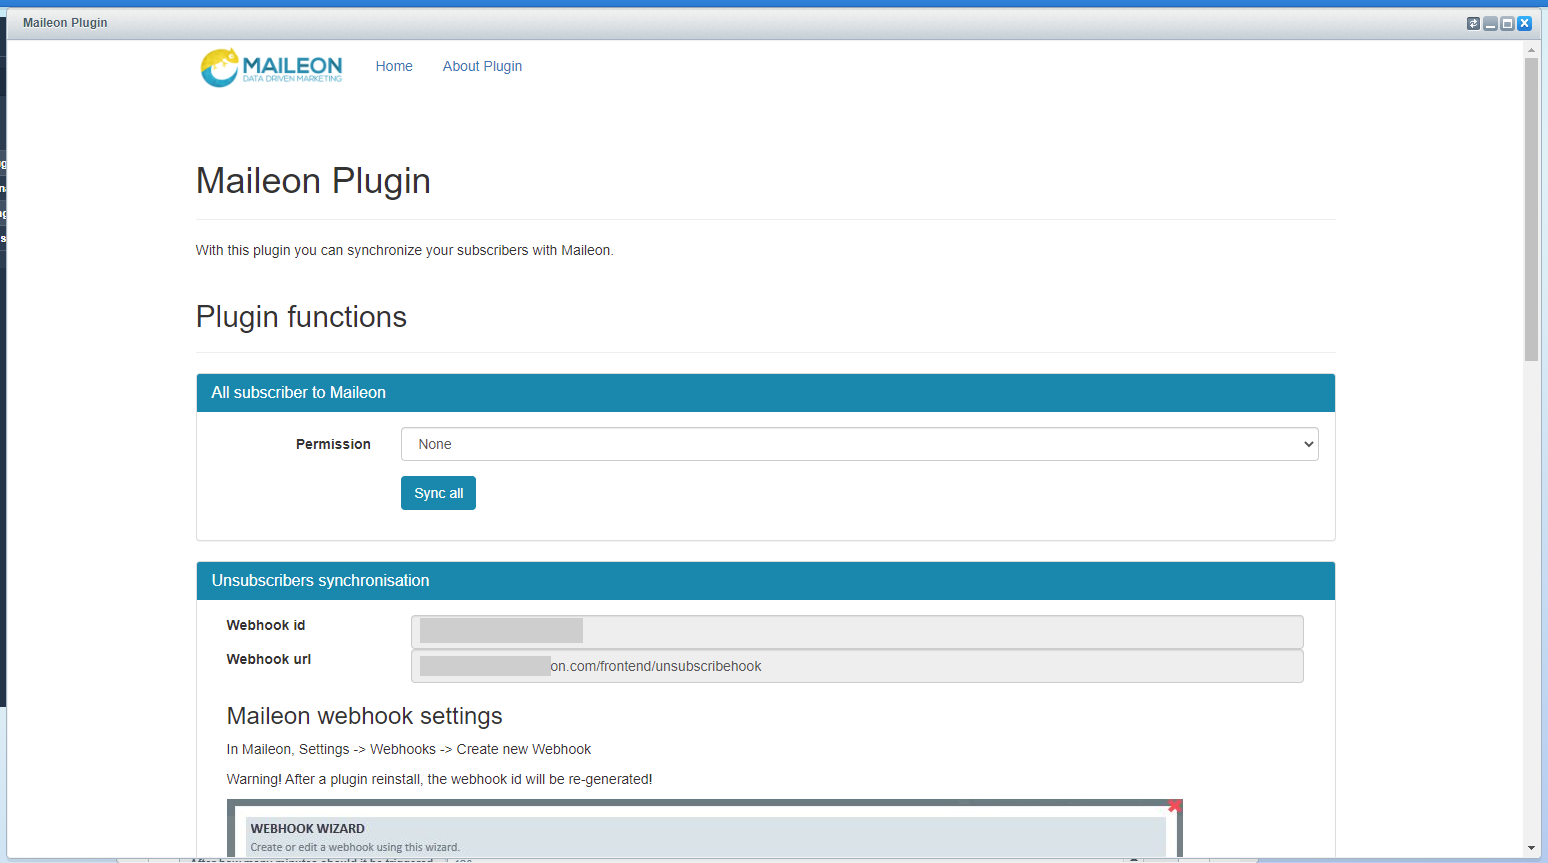Image resolution: width=1548 pixels, height=863 pixels.
Task: Click the Sync all button
Action: 438,493
